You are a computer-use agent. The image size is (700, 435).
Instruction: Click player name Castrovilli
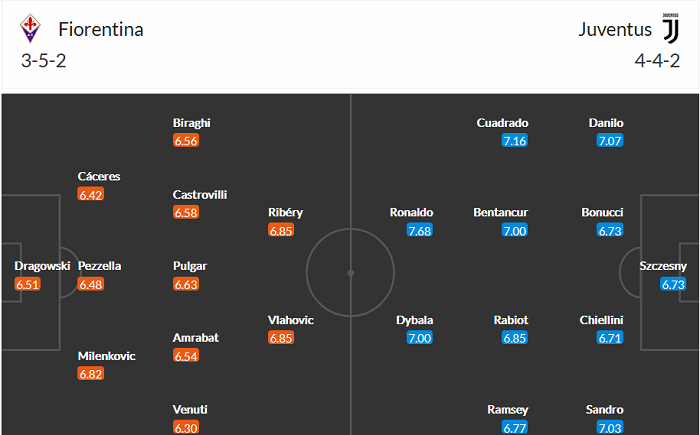tap(200, 194)
